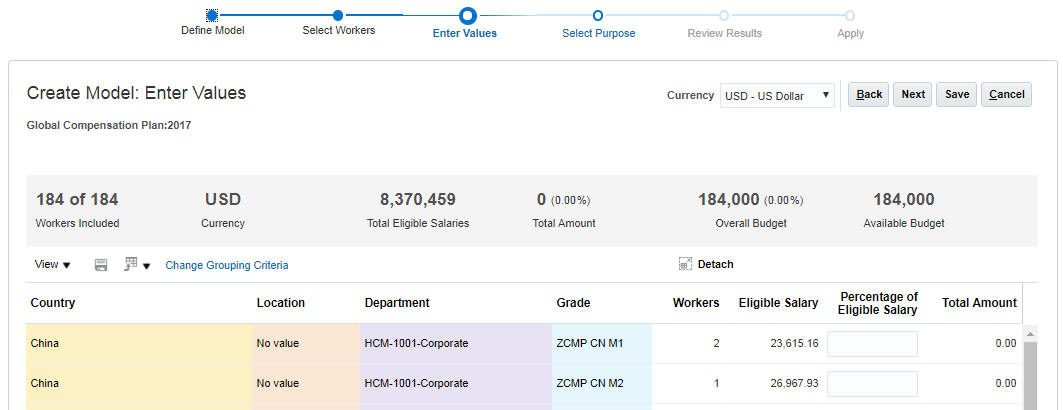Click the Select Purpose step label
The width and height of the screenshot is (1063, 410).
[598, 33]
